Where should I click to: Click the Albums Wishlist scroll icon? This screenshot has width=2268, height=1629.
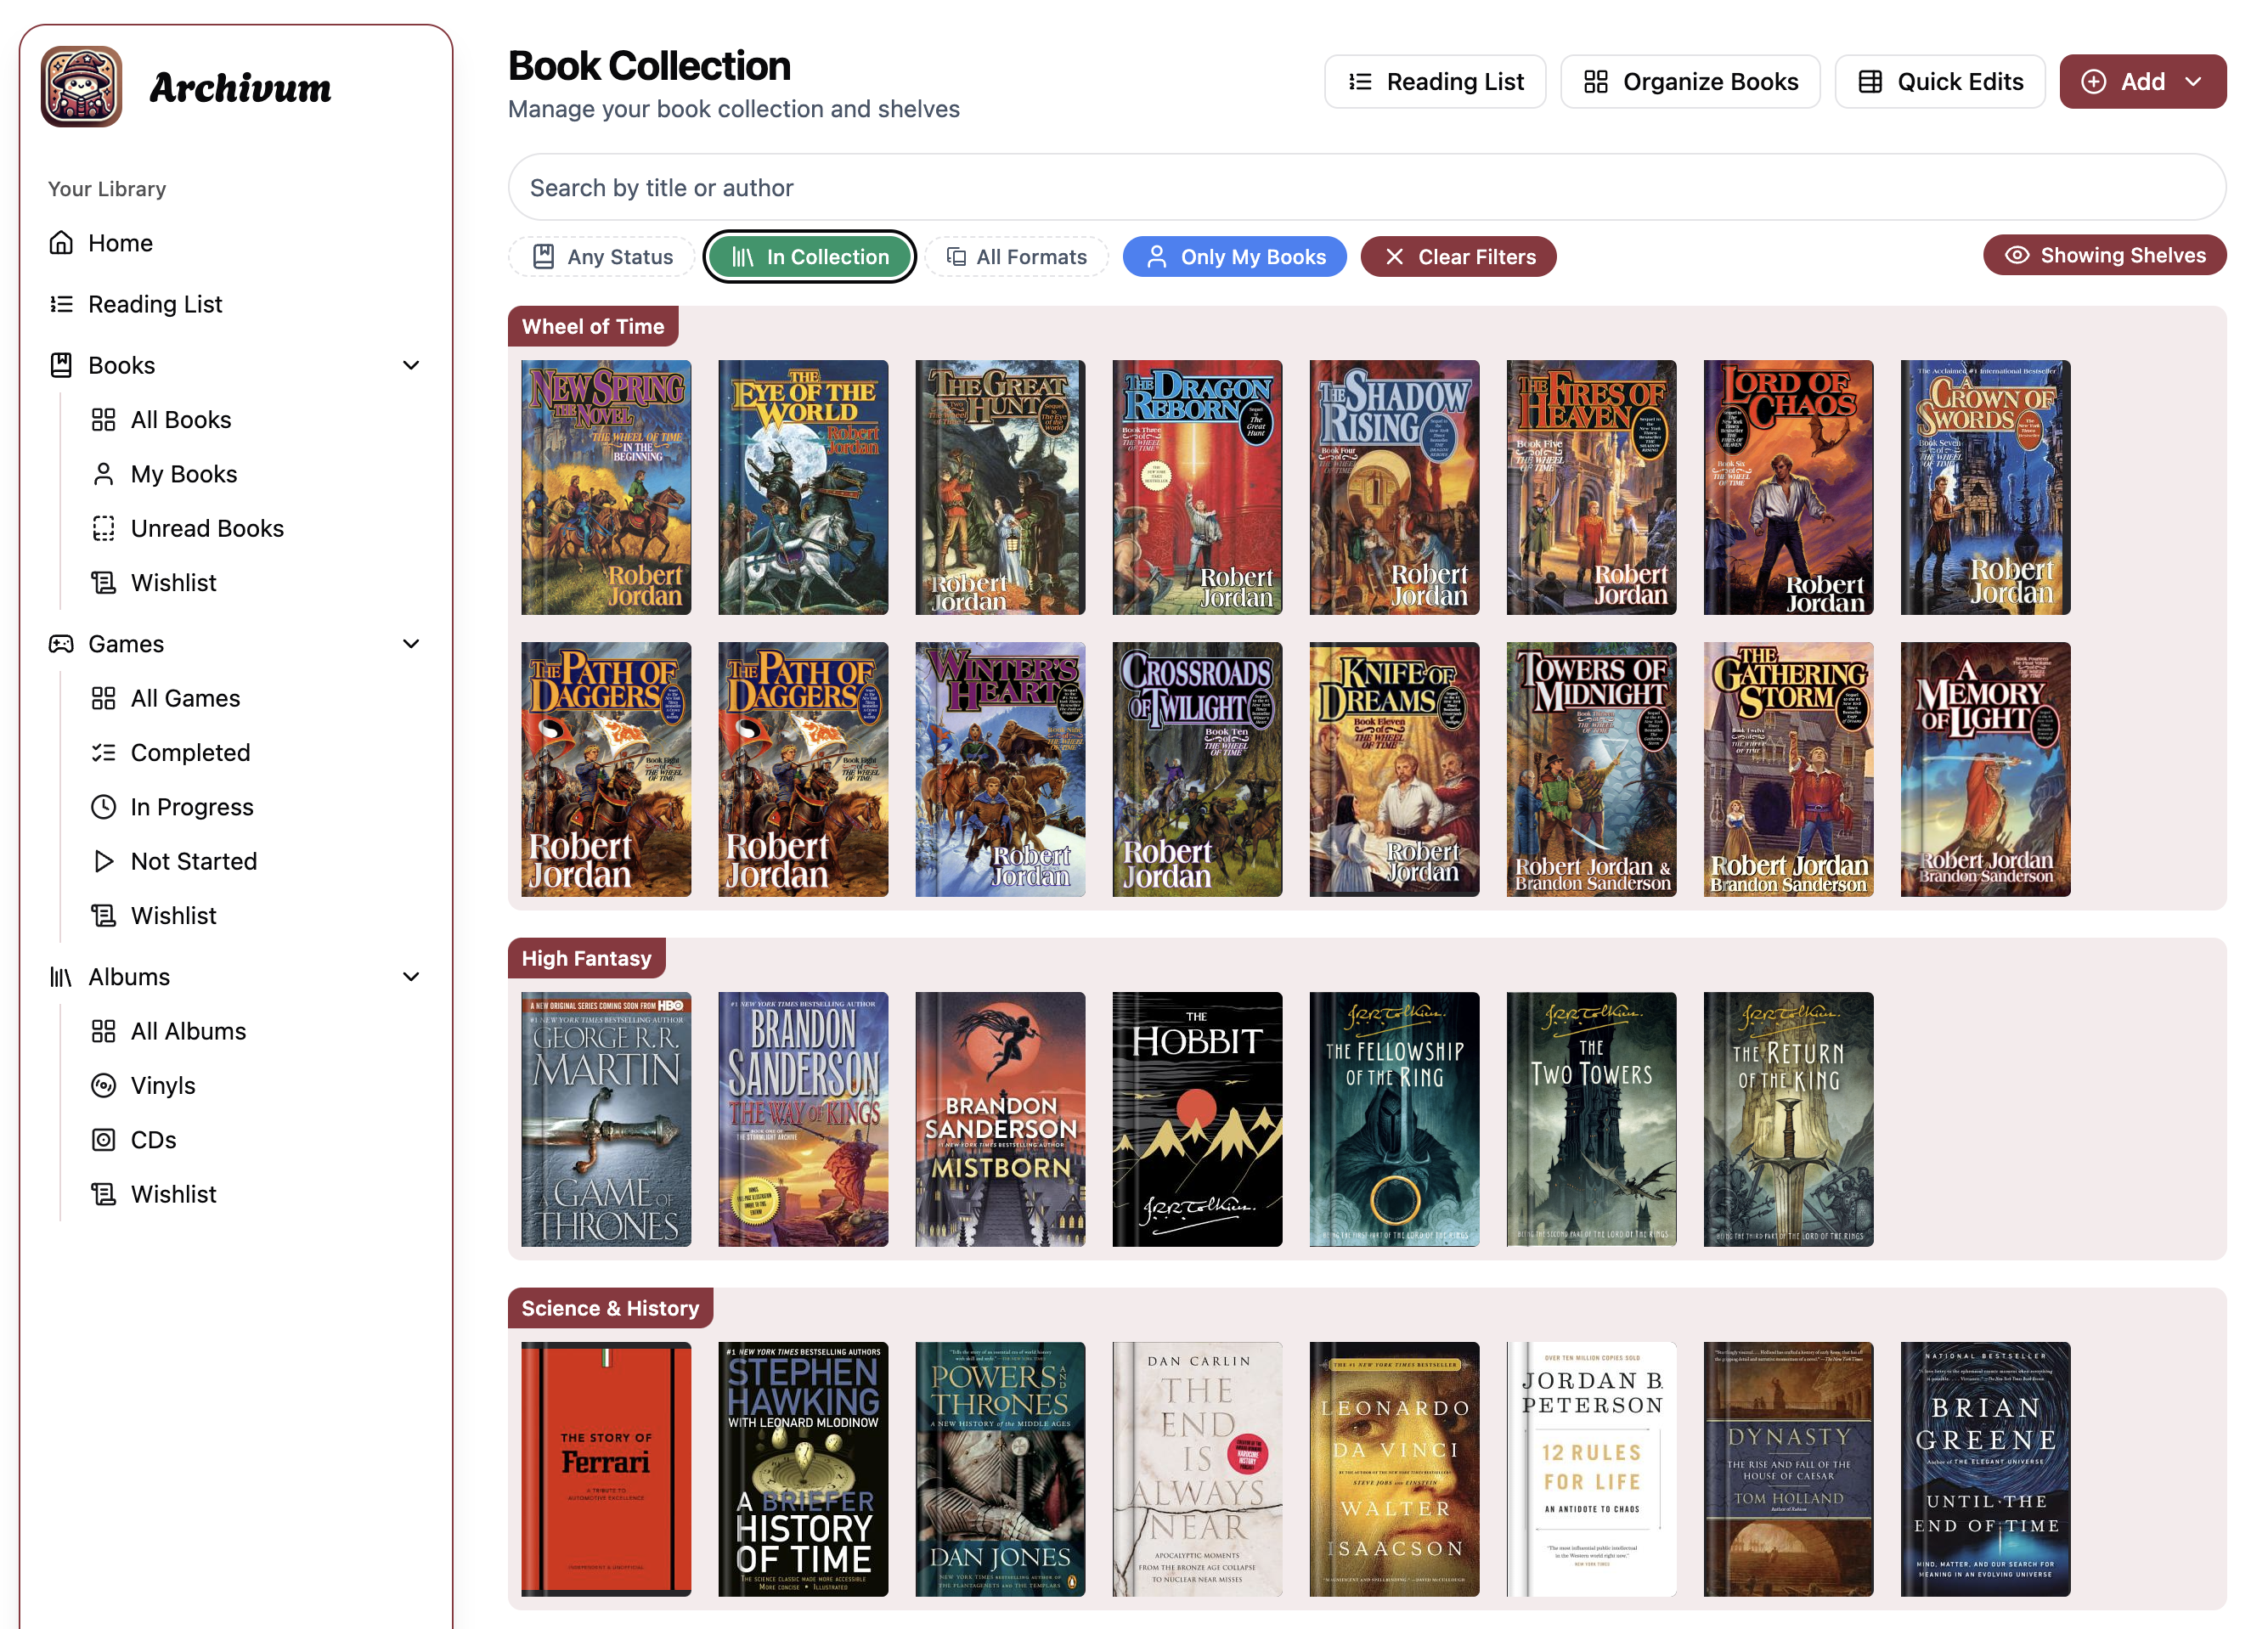coord(103,1194)
